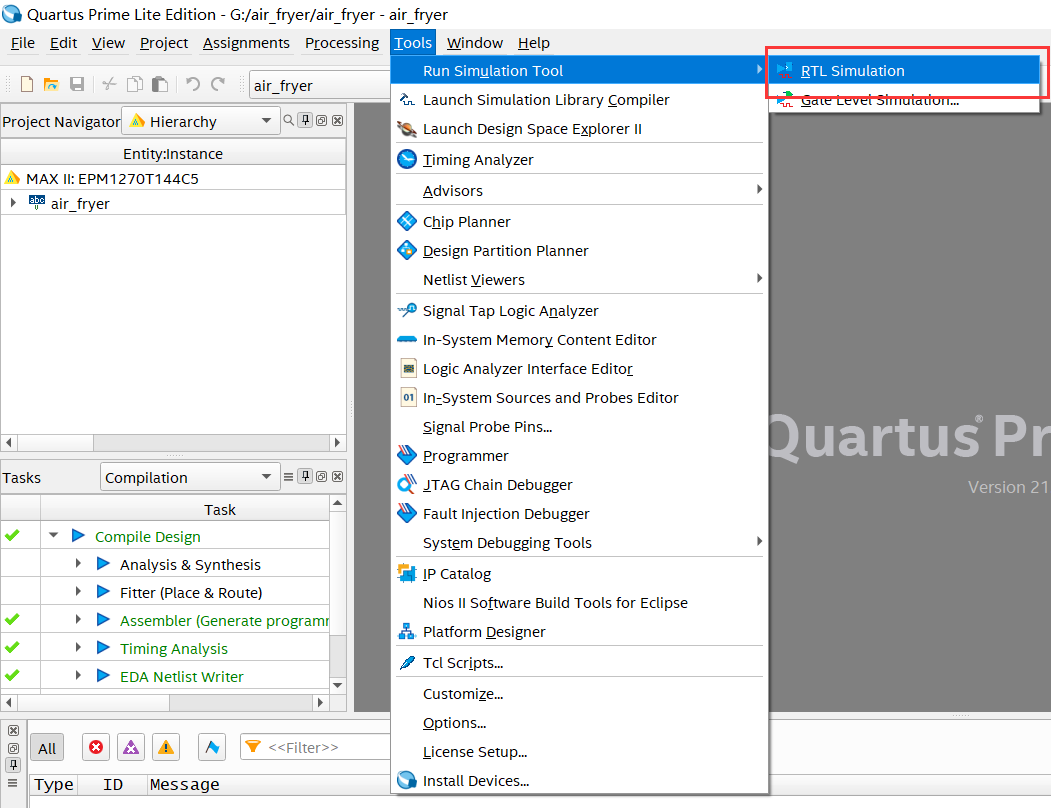Screen dimensions: 1051x808
Task: Open Netlist Viewers submenu
Action: tap(579, 280)
